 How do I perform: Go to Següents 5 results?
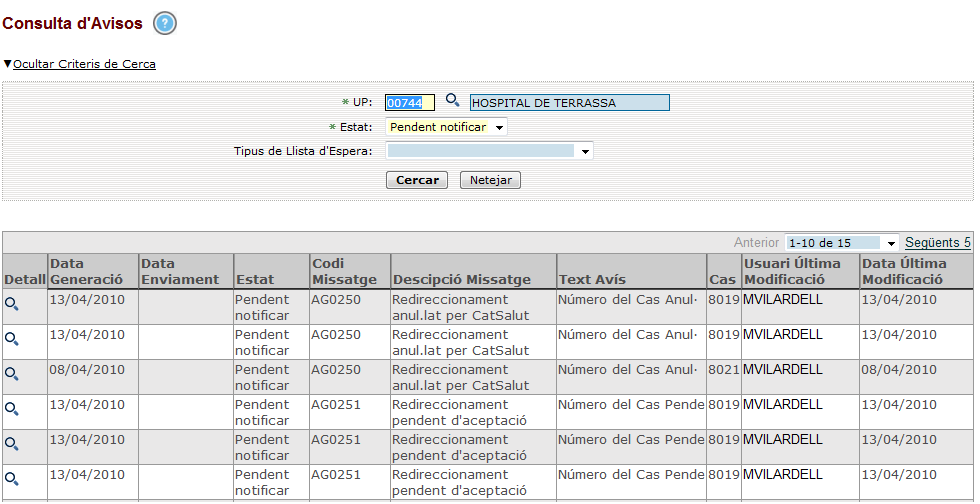pos(937,243)
